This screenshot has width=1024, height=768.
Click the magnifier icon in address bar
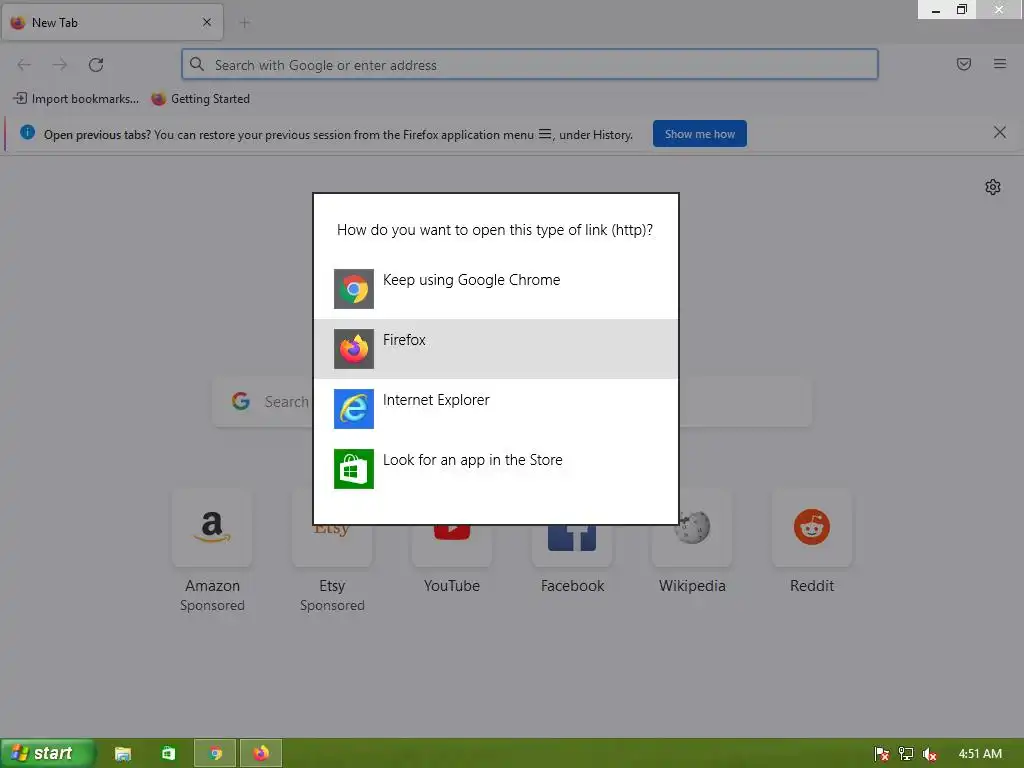tap(197, 64)
